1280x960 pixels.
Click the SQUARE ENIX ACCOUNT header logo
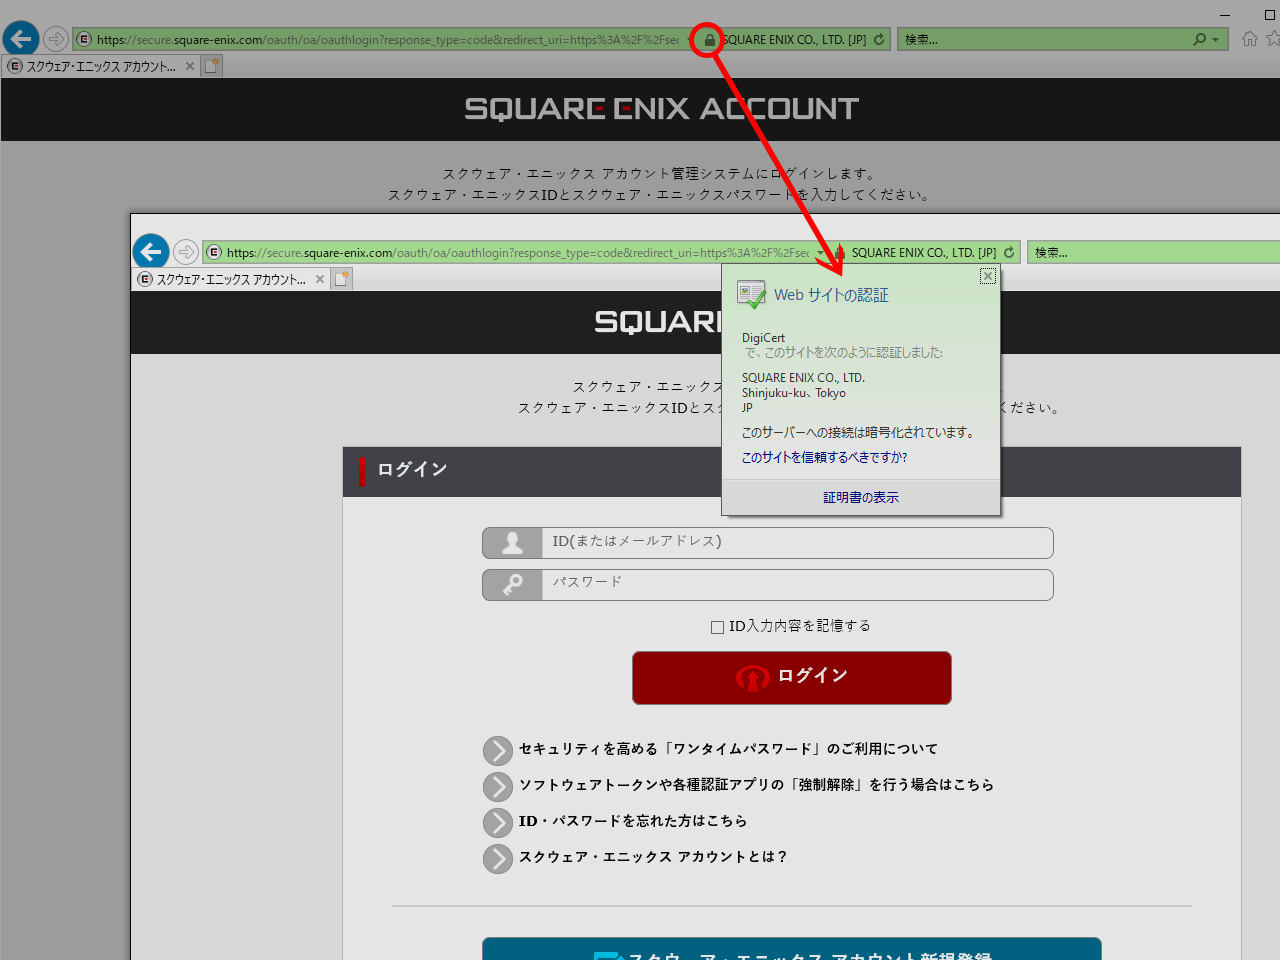coord(661,109)
